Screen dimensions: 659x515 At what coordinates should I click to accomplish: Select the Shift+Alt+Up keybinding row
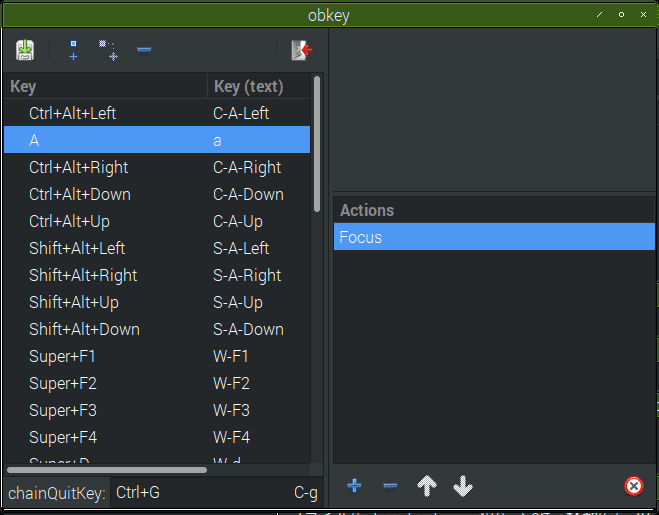point(157,302)
